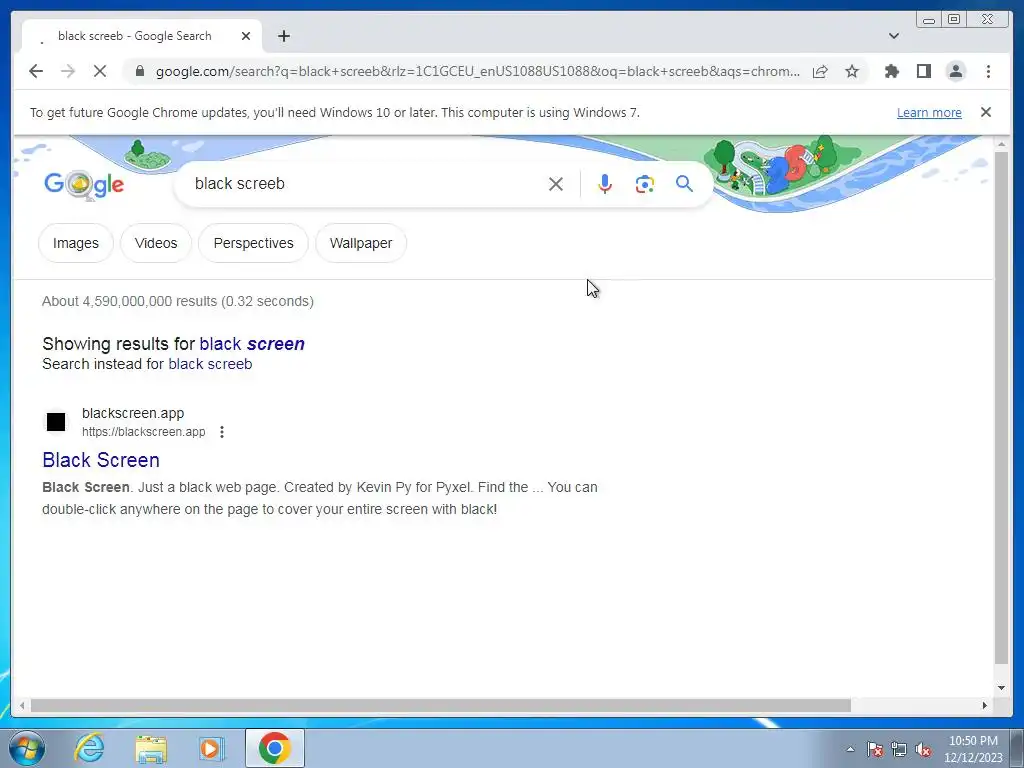
Task: Start a voice search with the microphone
Action: 605,184
